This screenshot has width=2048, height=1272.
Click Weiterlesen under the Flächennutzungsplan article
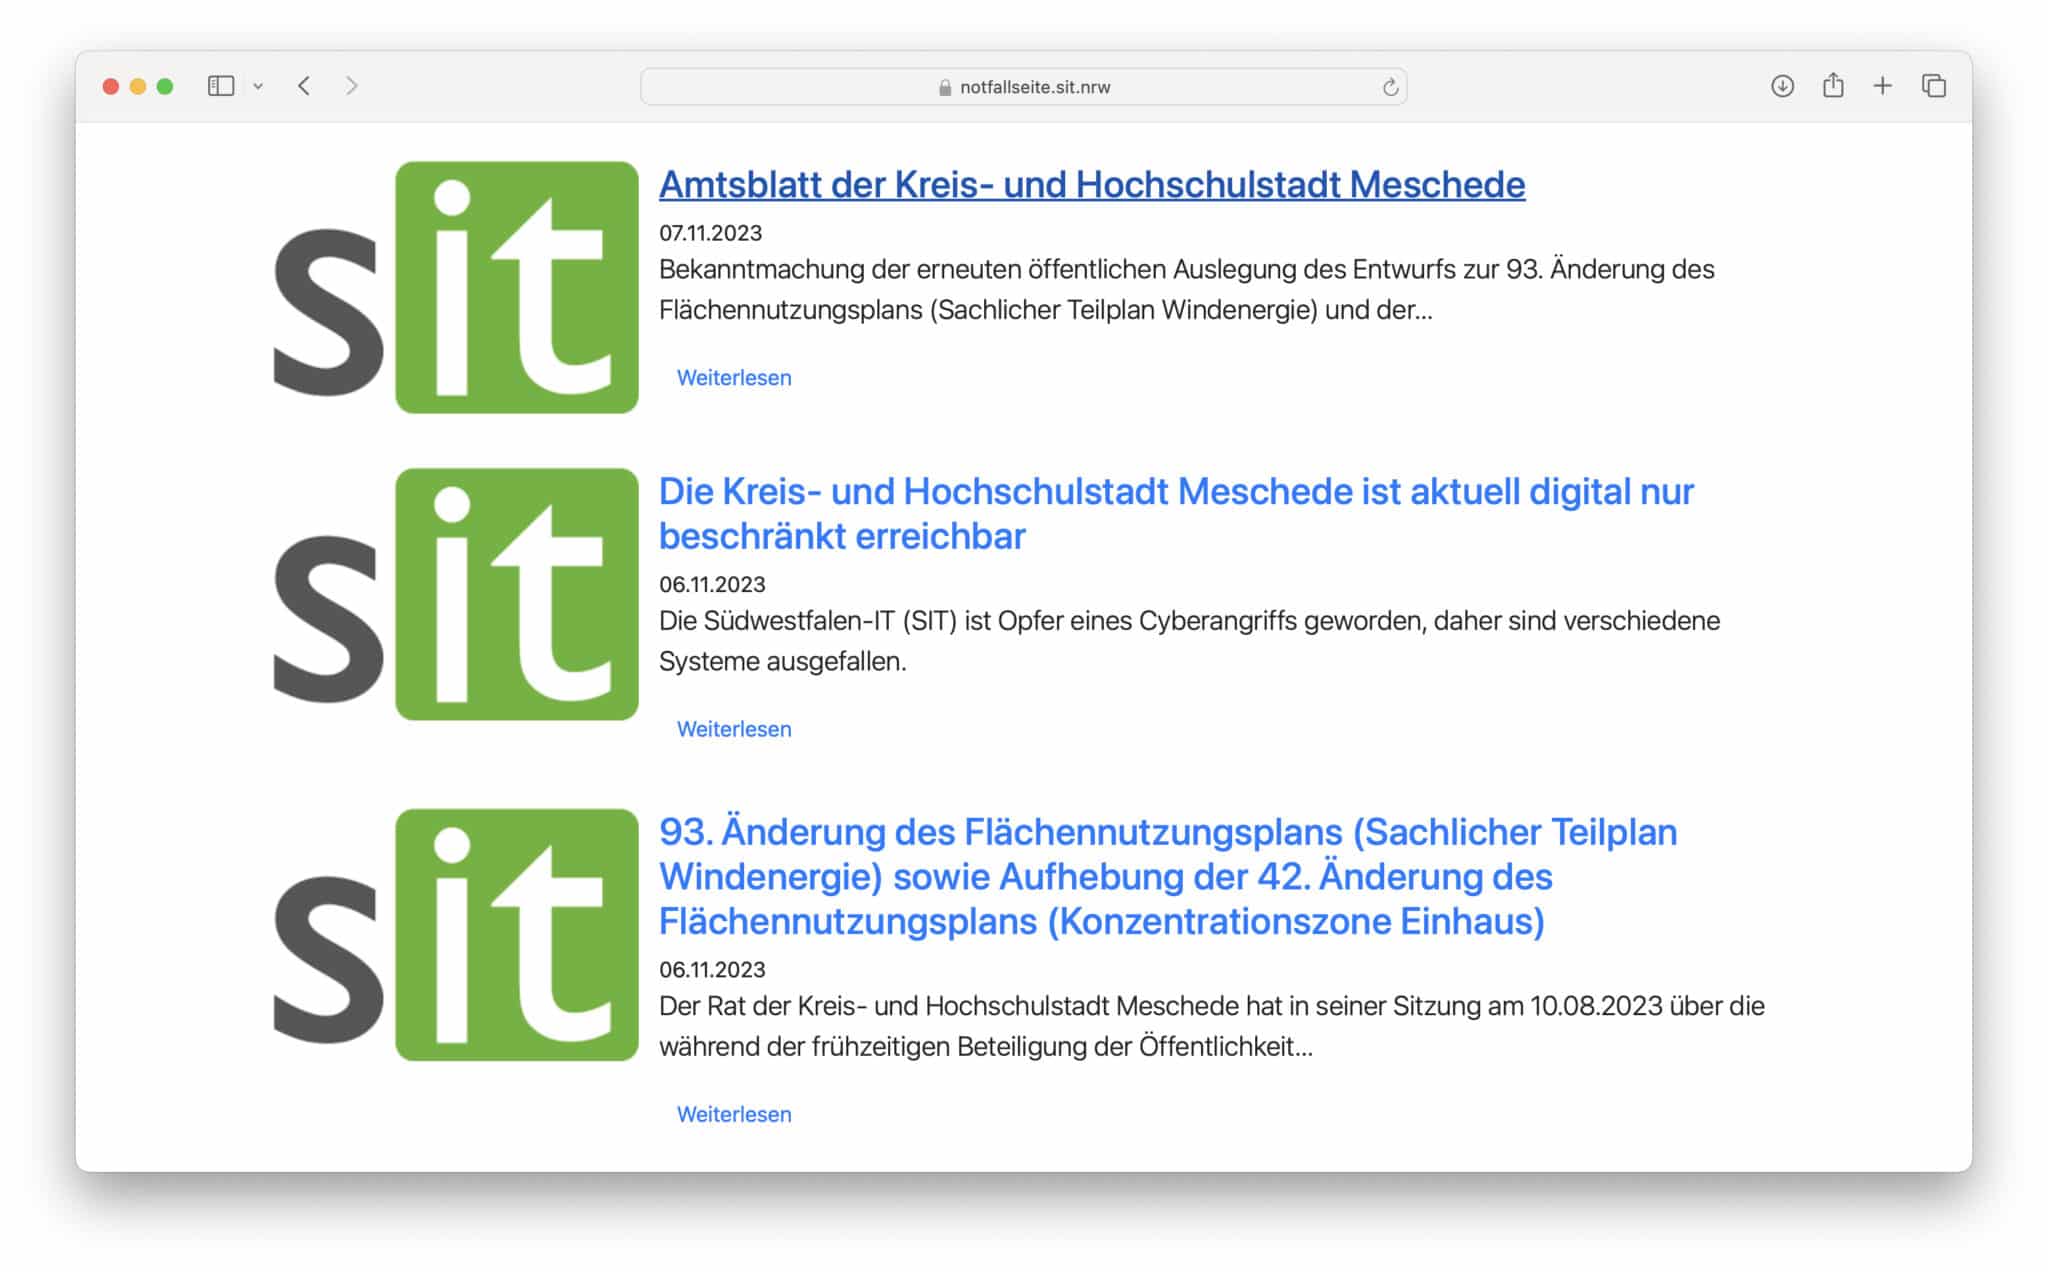[x=733, y=1114]
